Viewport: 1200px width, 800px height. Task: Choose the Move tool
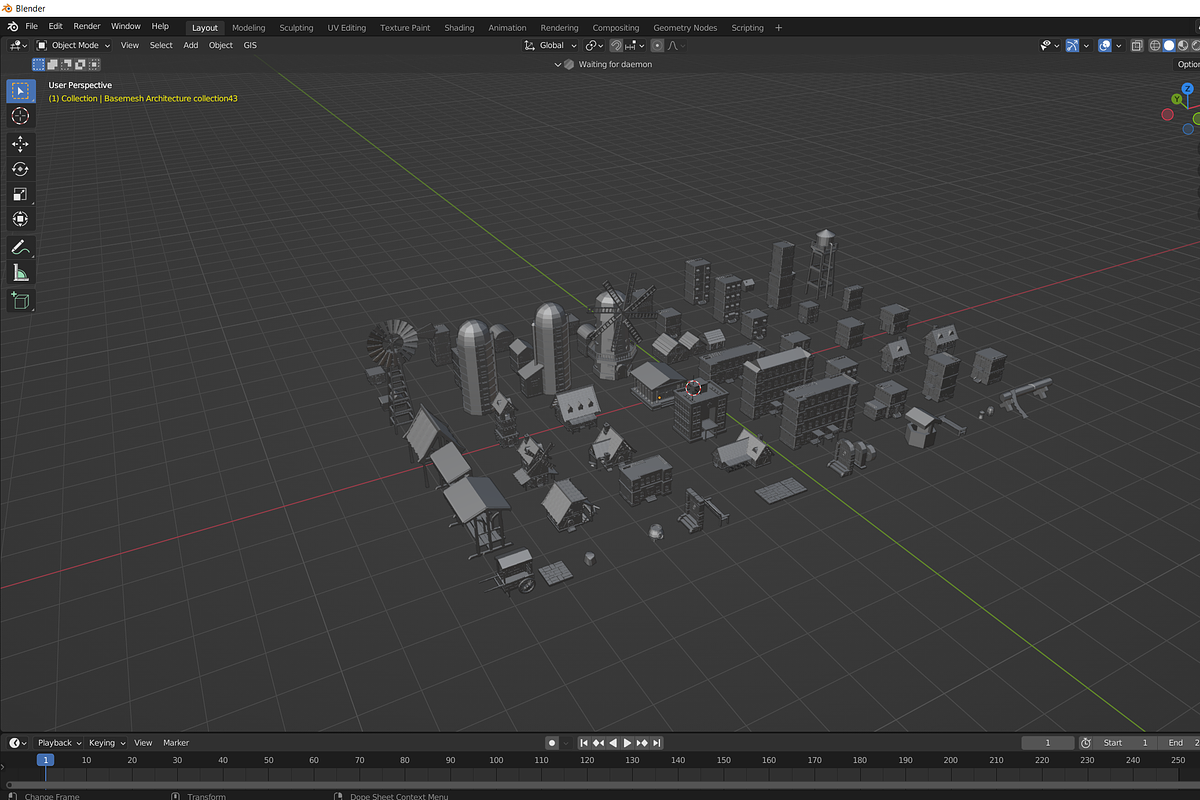[20, 144]
